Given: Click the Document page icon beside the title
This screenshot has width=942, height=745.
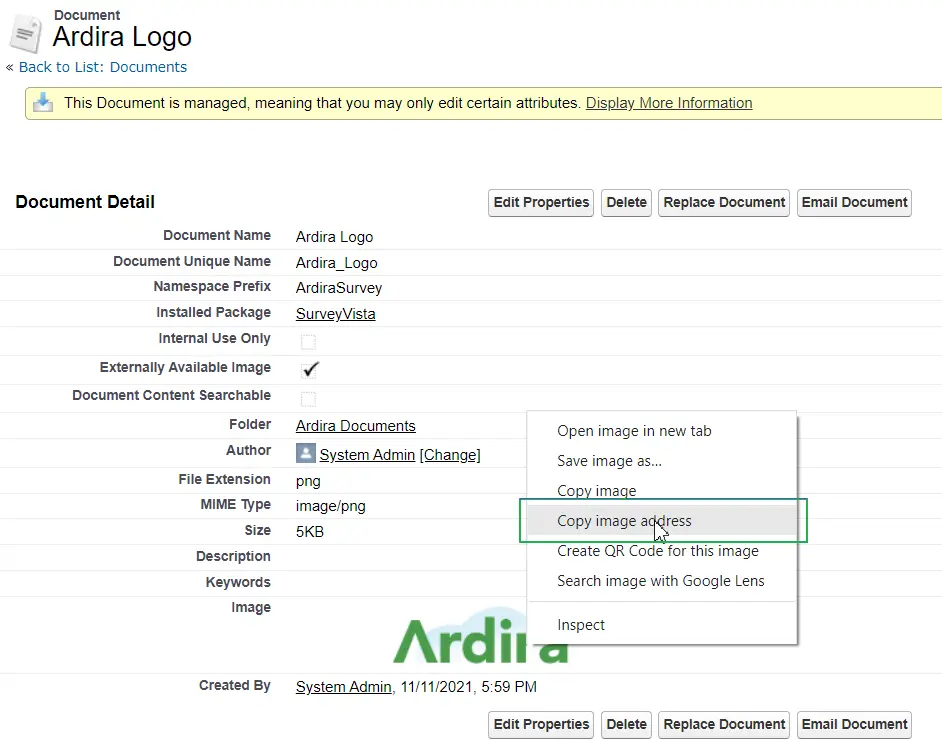Looking at the screenshot, I should 25,33.
